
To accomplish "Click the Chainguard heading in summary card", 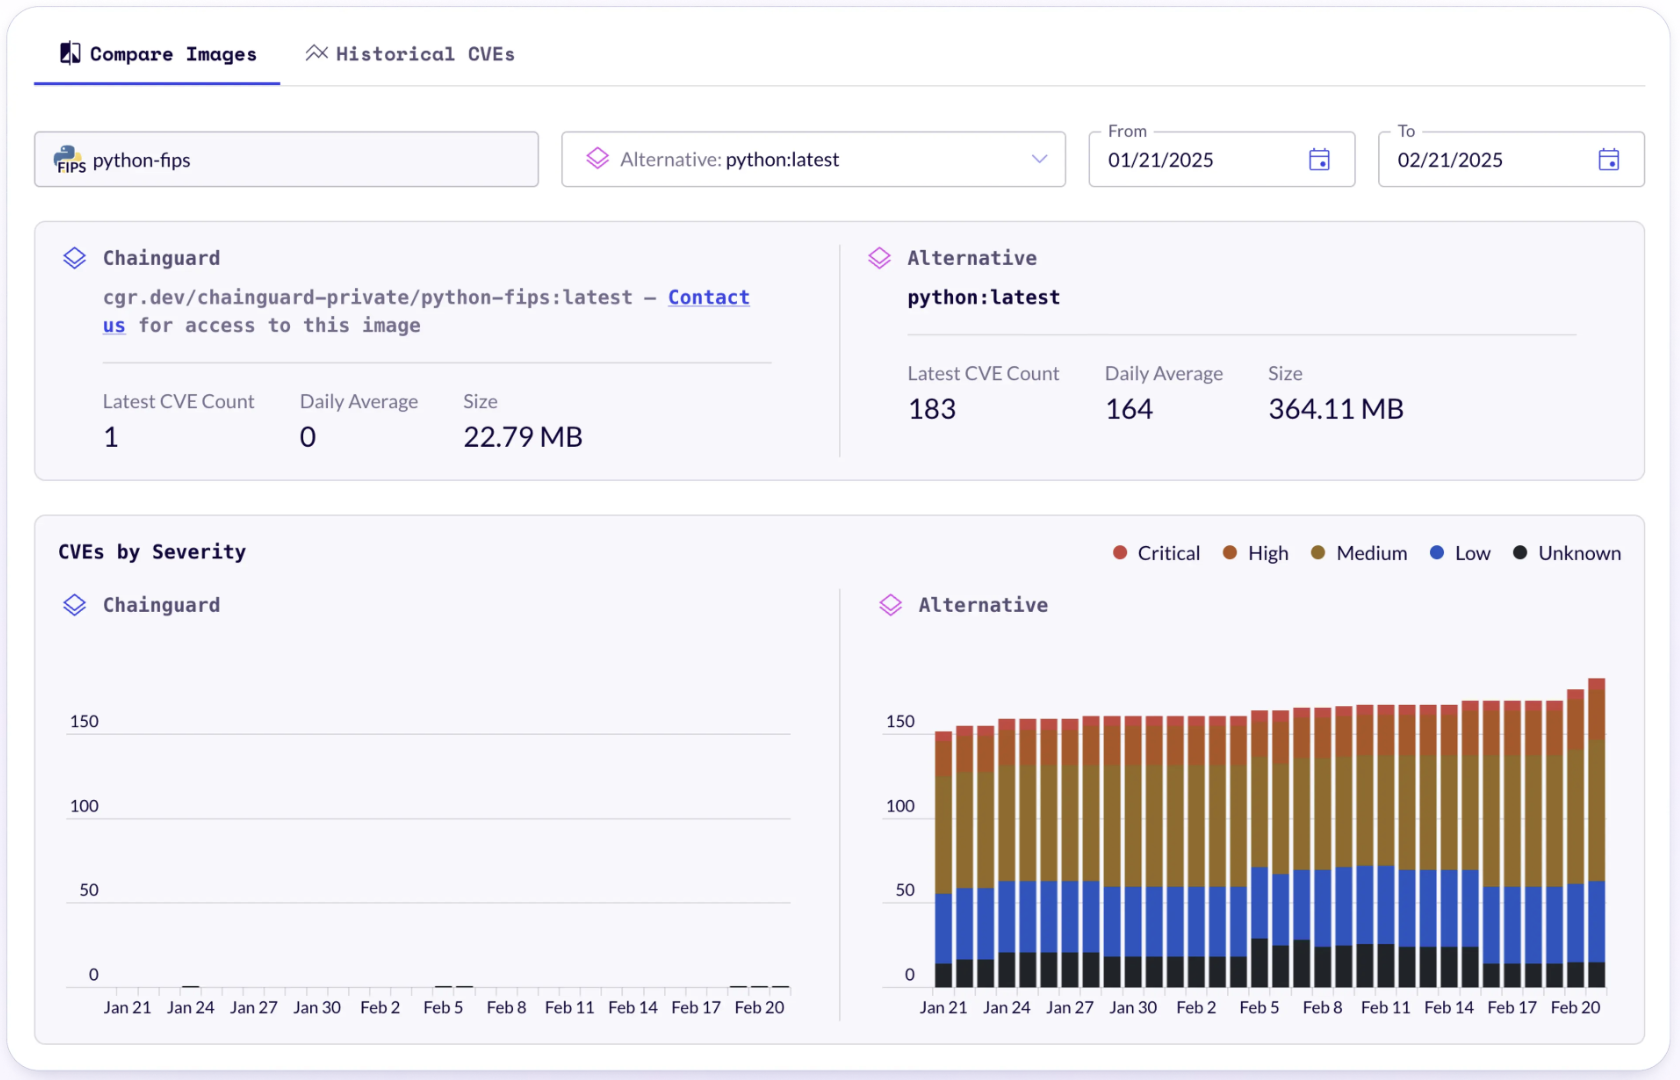I will point(161,258).
